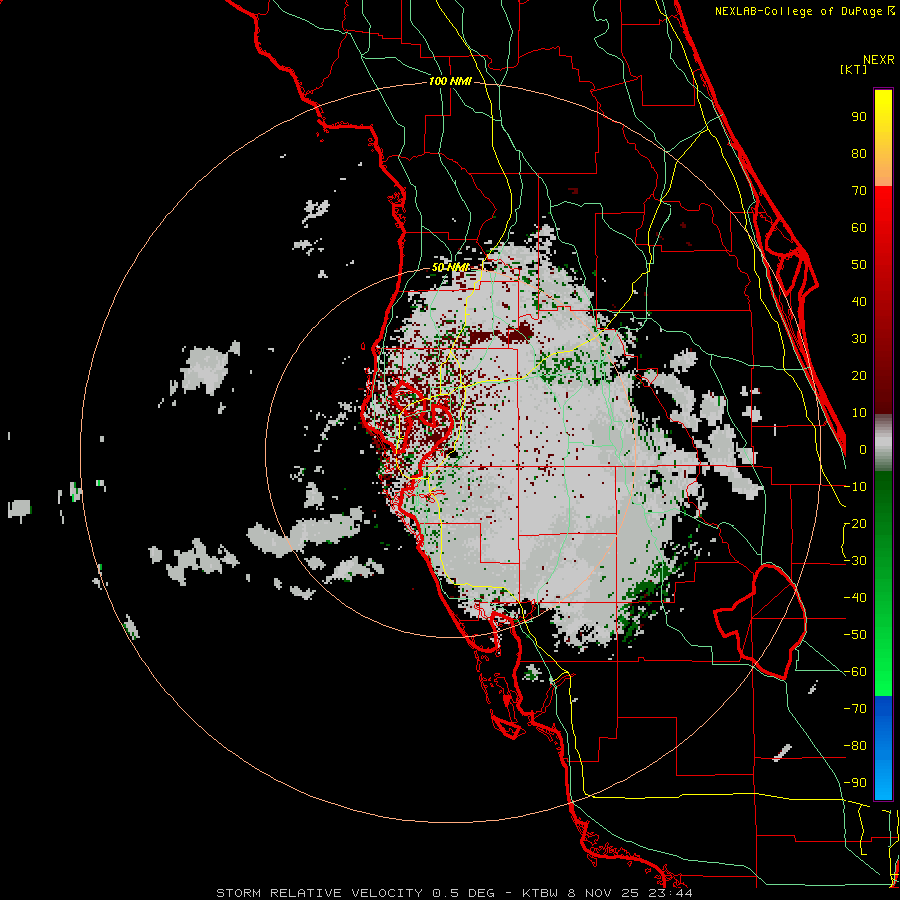Click the -30 tick label on the velocity scale
The width and height of the screenshot is (900, 900).
point(855,561)
